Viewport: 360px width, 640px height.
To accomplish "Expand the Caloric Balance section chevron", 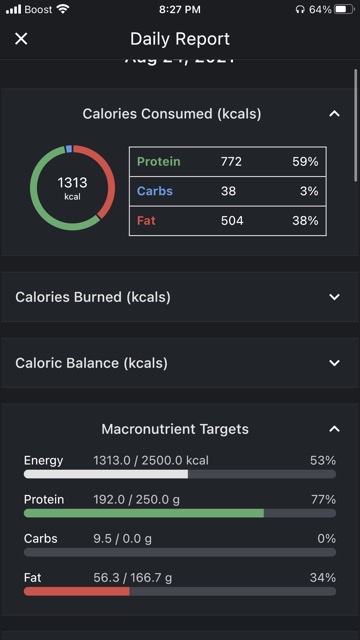I will (334, 363).
